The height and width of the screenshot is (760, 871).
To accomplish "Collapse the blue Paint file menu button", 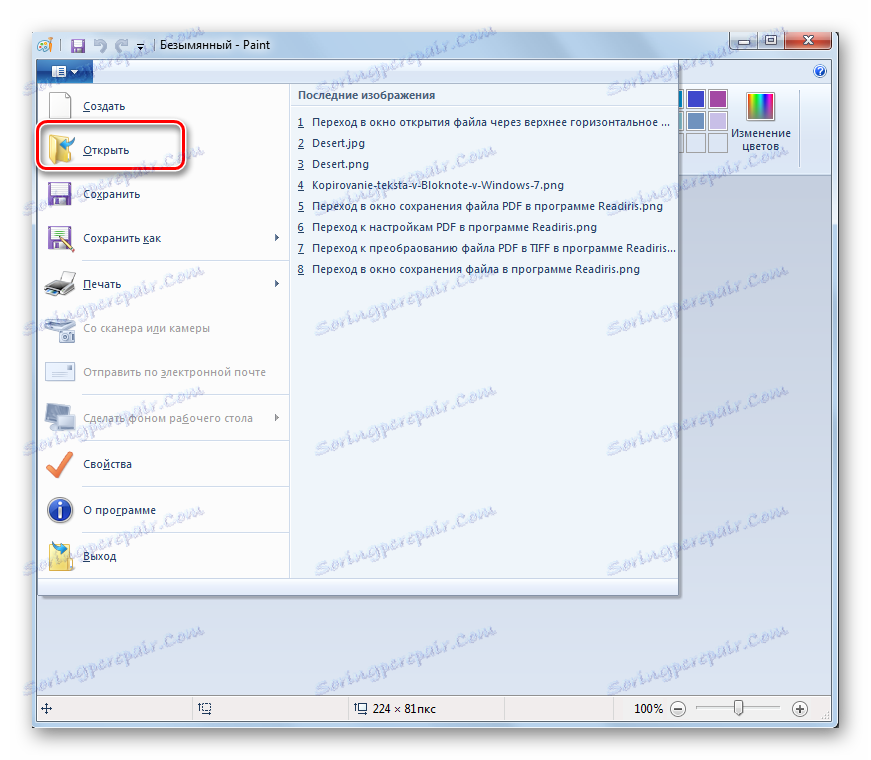I will (64, 72).
